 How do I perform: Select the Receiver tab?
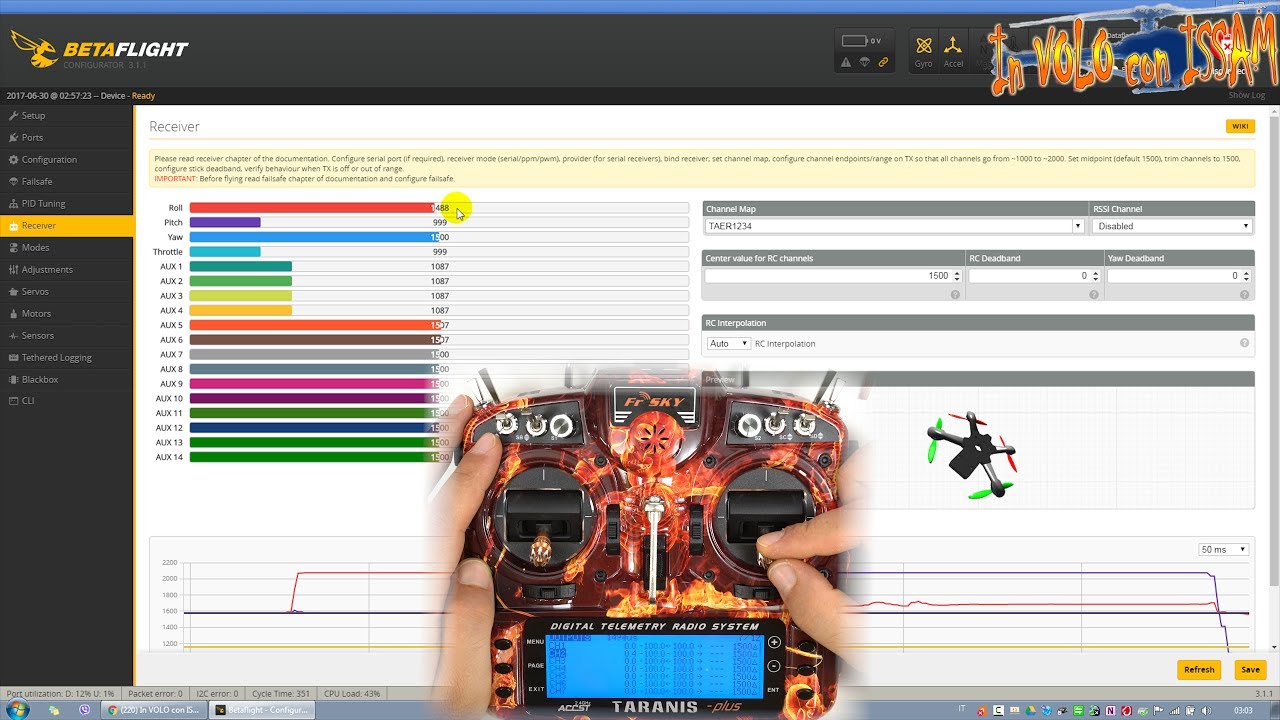[x=66, y=225]
